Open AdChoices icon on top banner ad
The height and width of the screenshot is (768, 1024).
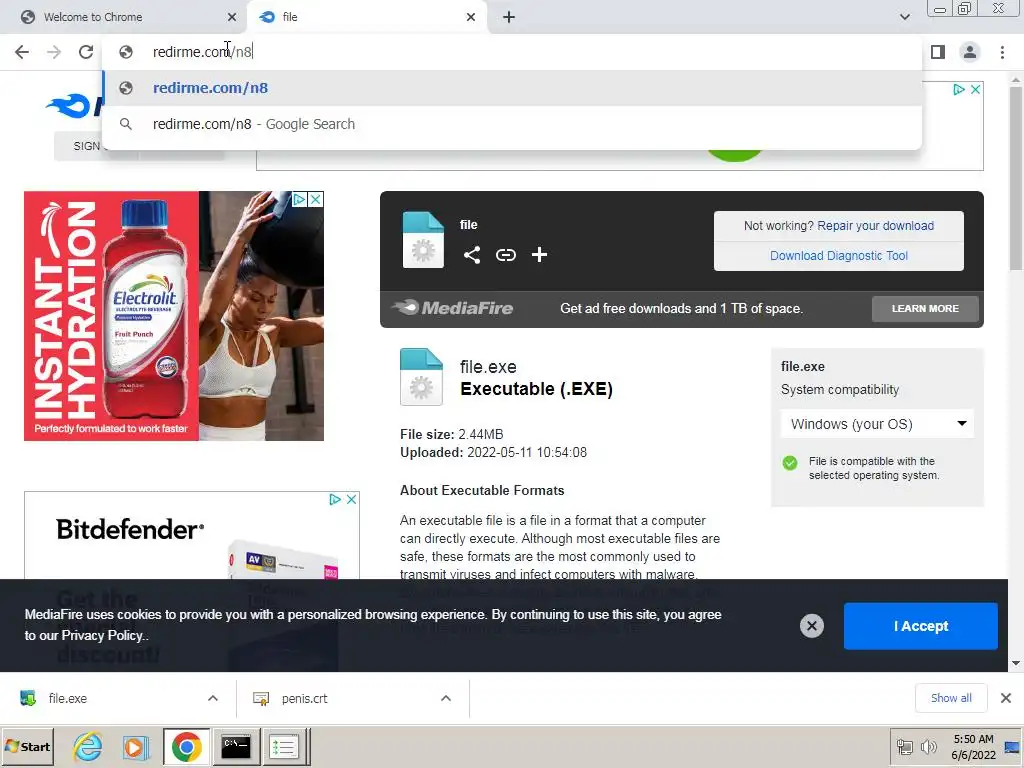point(959,89)
